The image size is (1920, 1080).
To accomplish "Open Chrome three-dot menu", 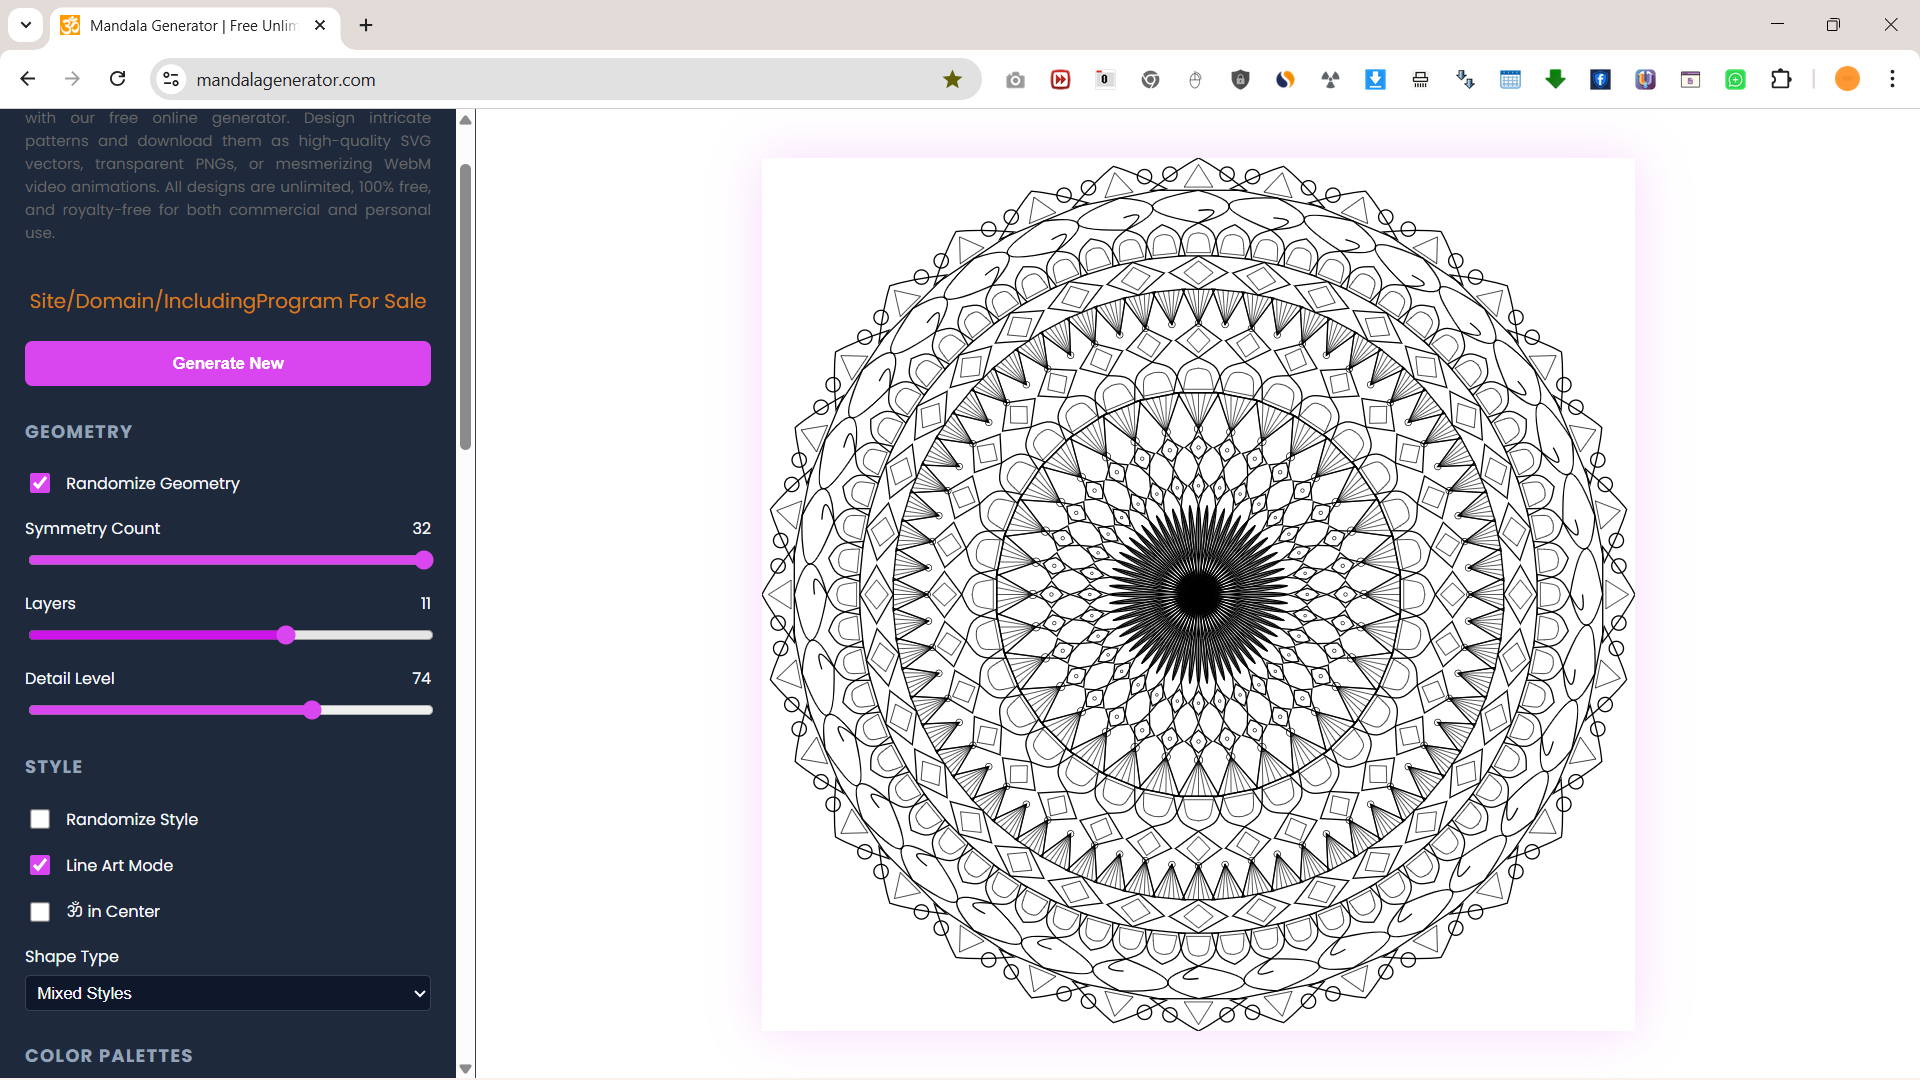I will pyautogui.click(x=1892, y=79).
